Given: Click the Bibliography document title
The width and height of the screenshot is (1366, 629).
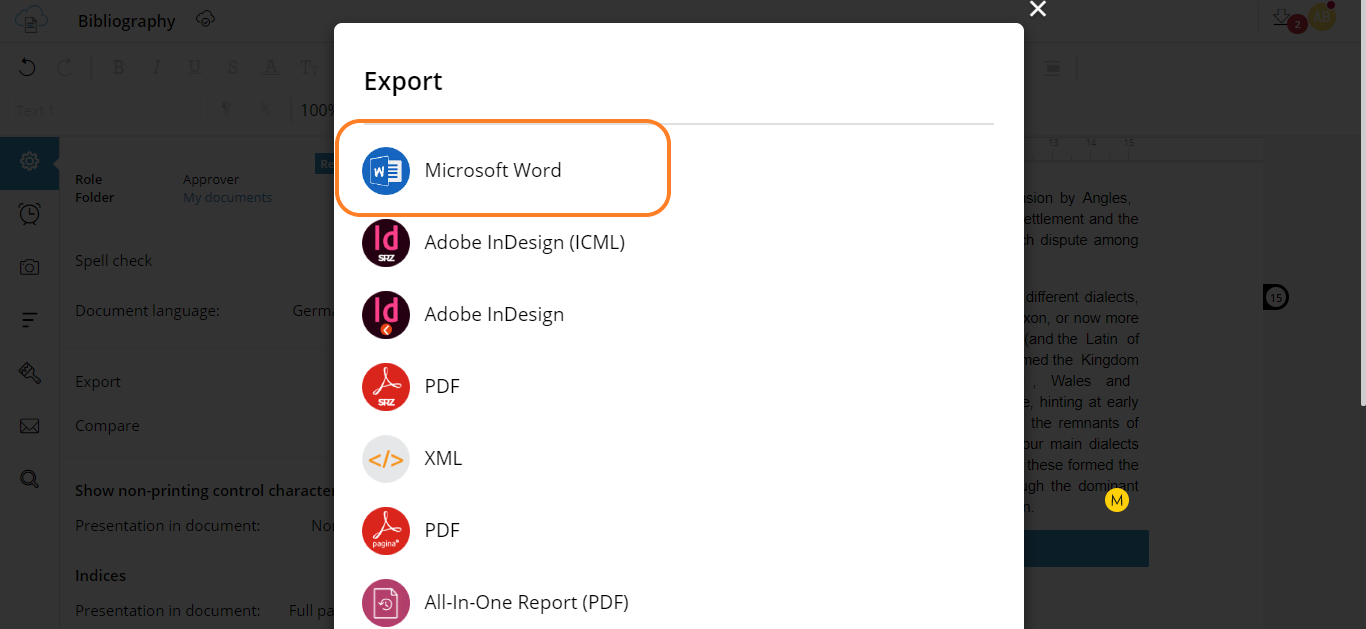Looking at the screenshot, I should click(x=126, y=21).
